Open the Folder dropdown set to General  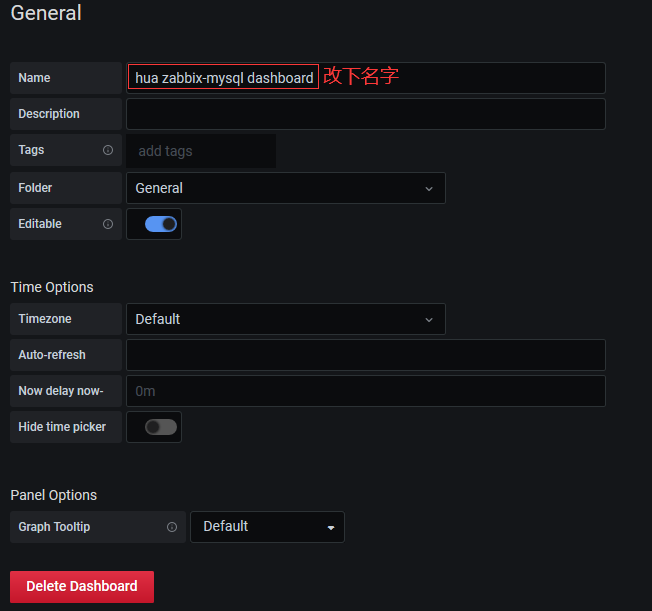point(286,188)
